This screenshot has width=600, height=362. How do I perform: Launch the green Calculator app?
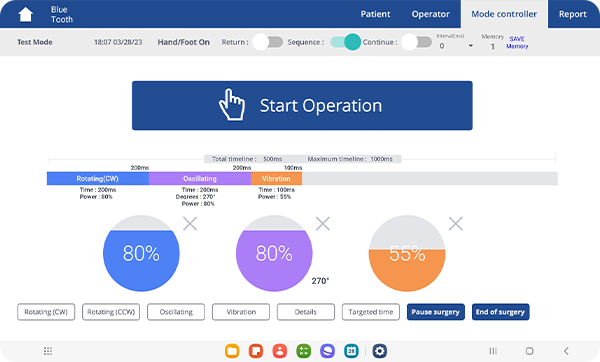[x=303, y=351]
